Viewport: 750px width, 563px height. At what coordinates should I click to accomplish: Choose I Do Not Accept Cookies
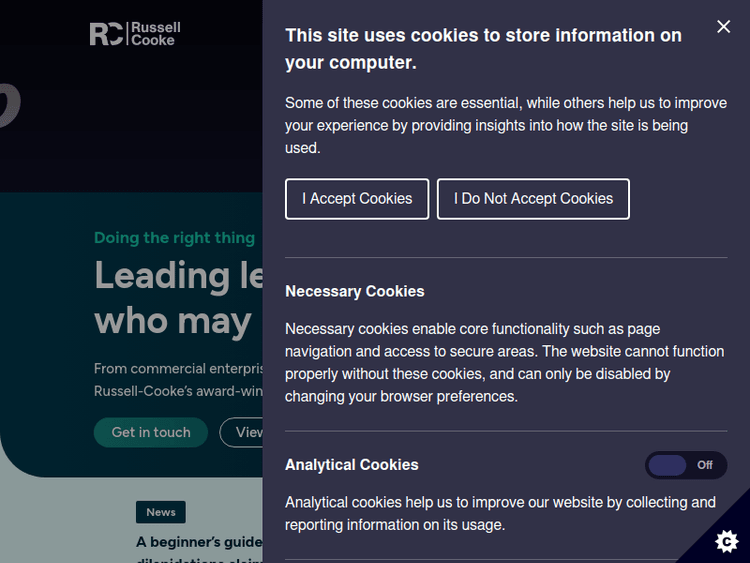pyautogui.click(x=533, y=199)
